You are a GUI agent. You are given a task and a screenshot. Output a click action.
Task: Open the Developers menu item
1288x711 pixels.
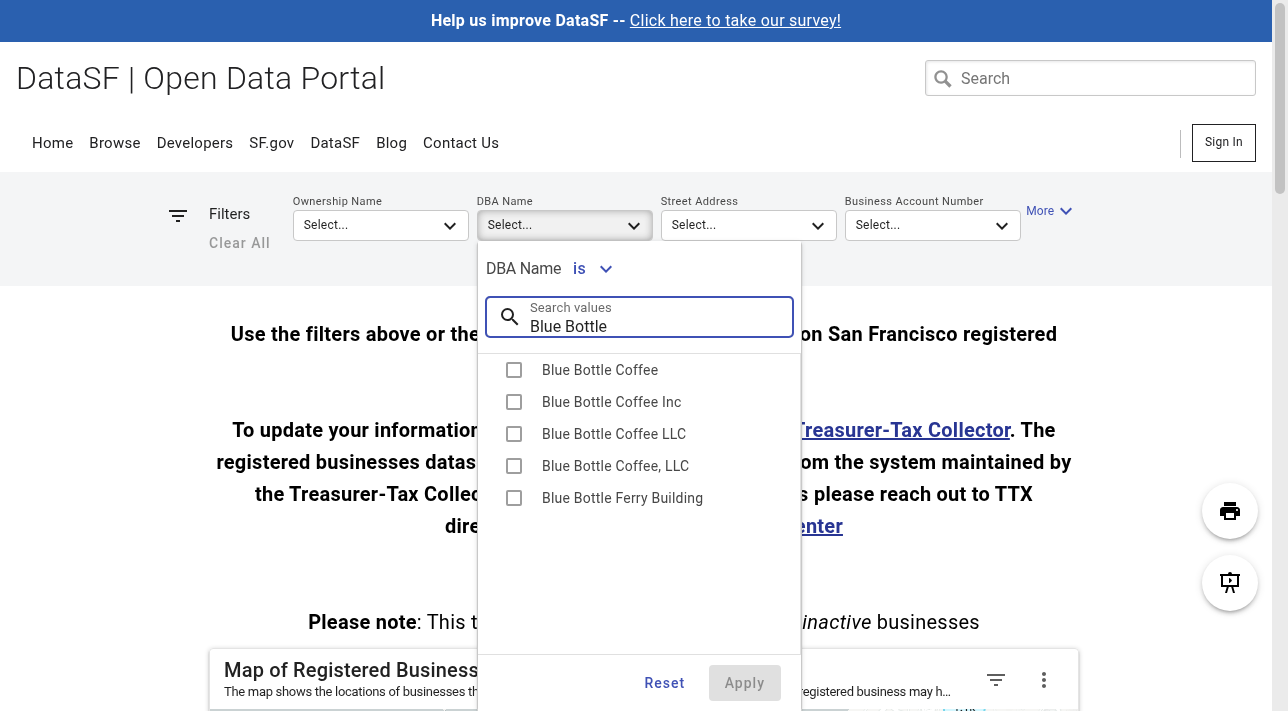pos(195,143)
